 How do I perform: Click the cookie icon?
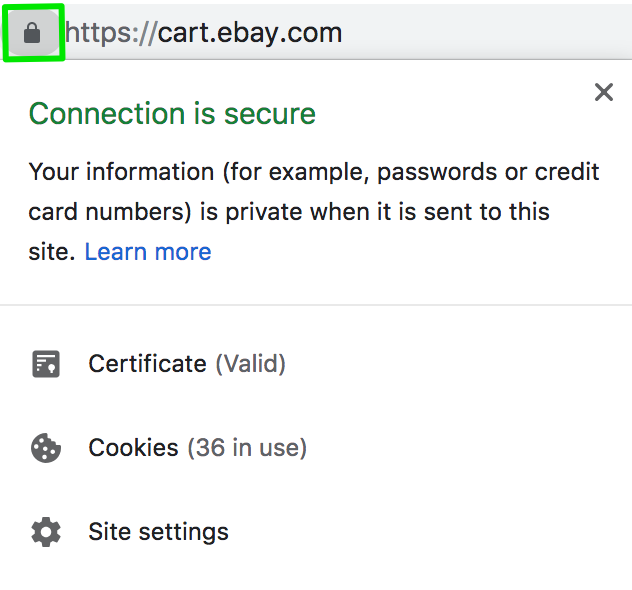pos(46,448)
